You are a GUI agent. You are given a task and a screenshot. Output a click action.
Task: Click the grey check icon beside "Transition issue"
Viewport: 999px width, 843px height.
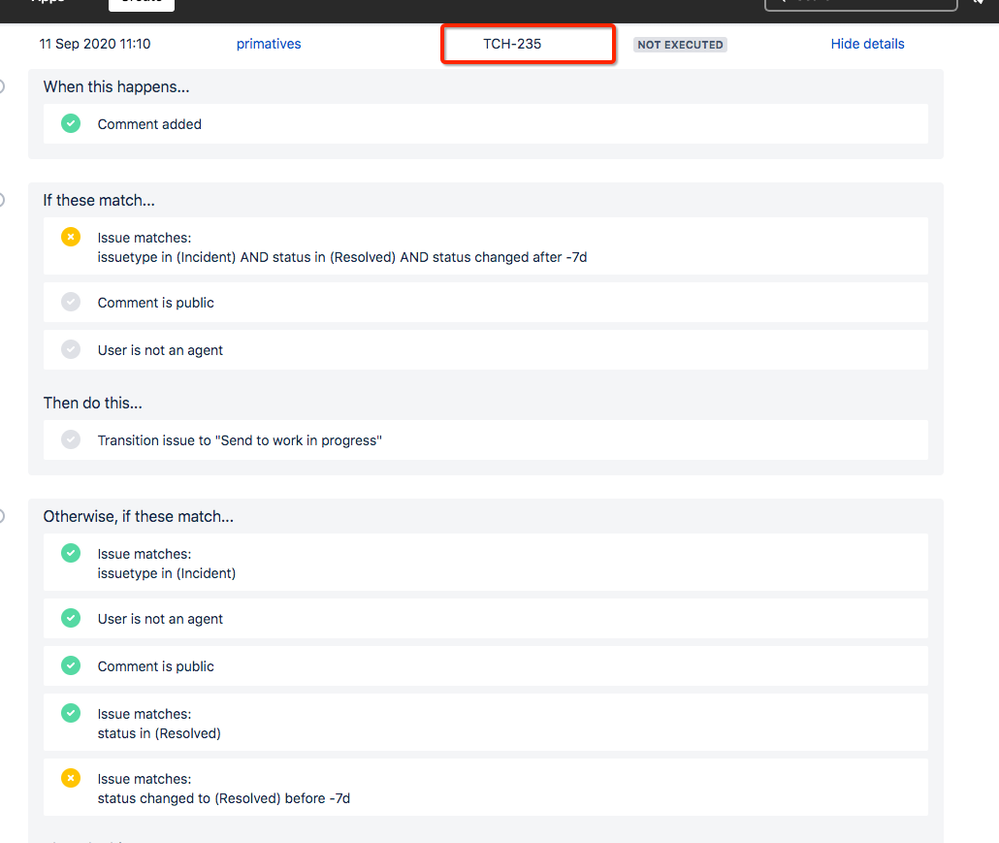click(71, 440)
